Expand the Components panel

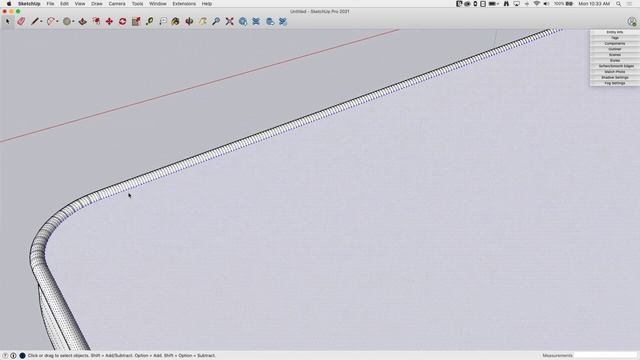[x=615, y=43]
